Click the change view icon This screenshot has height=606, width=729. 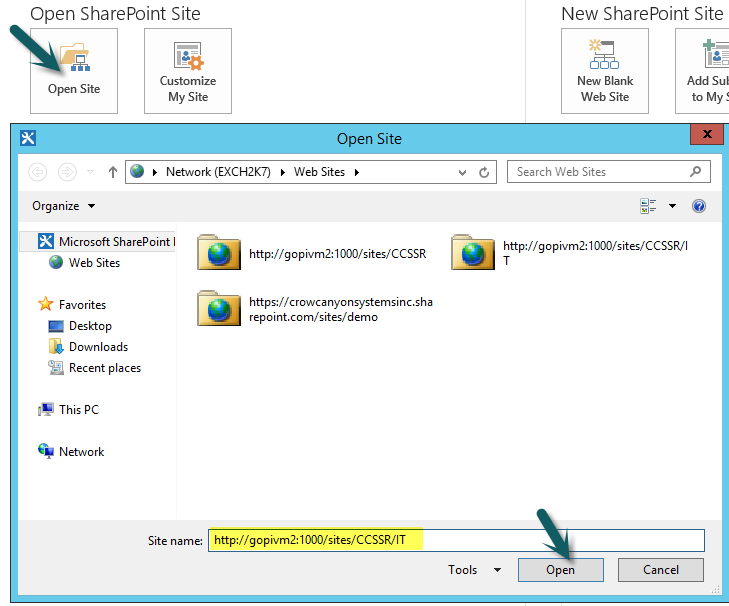tap(648, 206)
